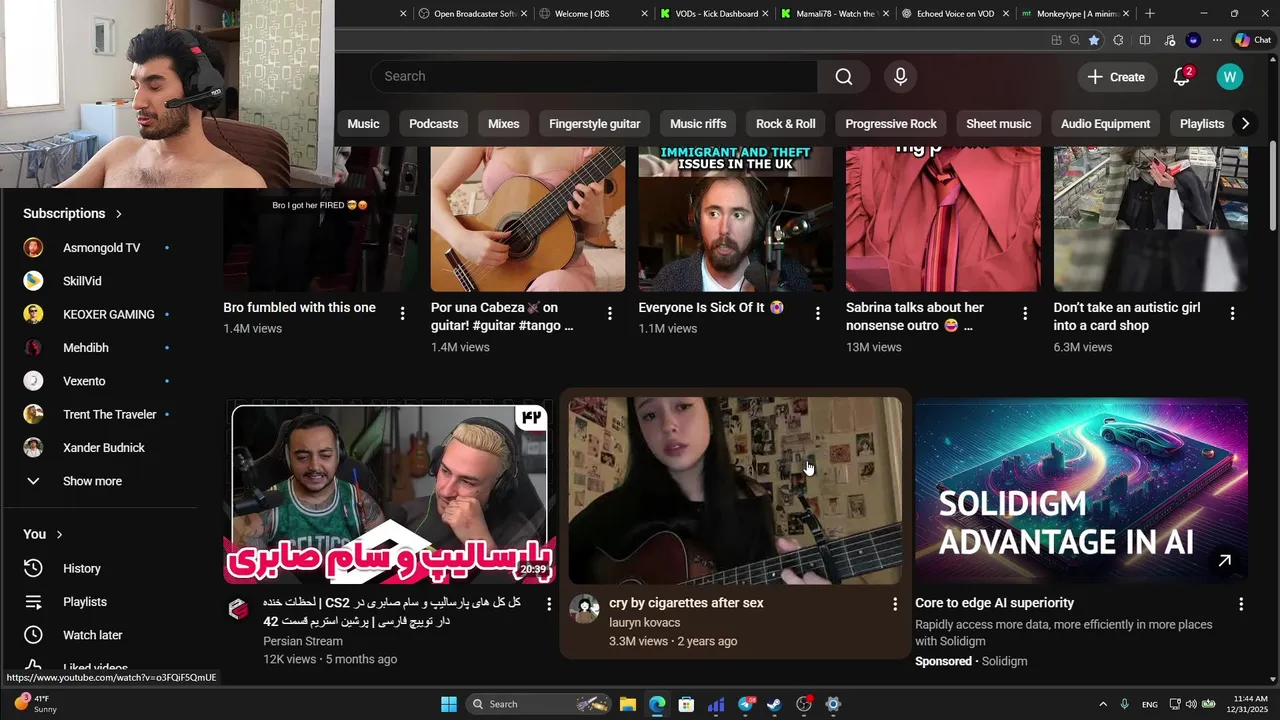Screen dimensions: 1280x720
Task: Open a new browser tab
Action: click(x=1150, y=14)
